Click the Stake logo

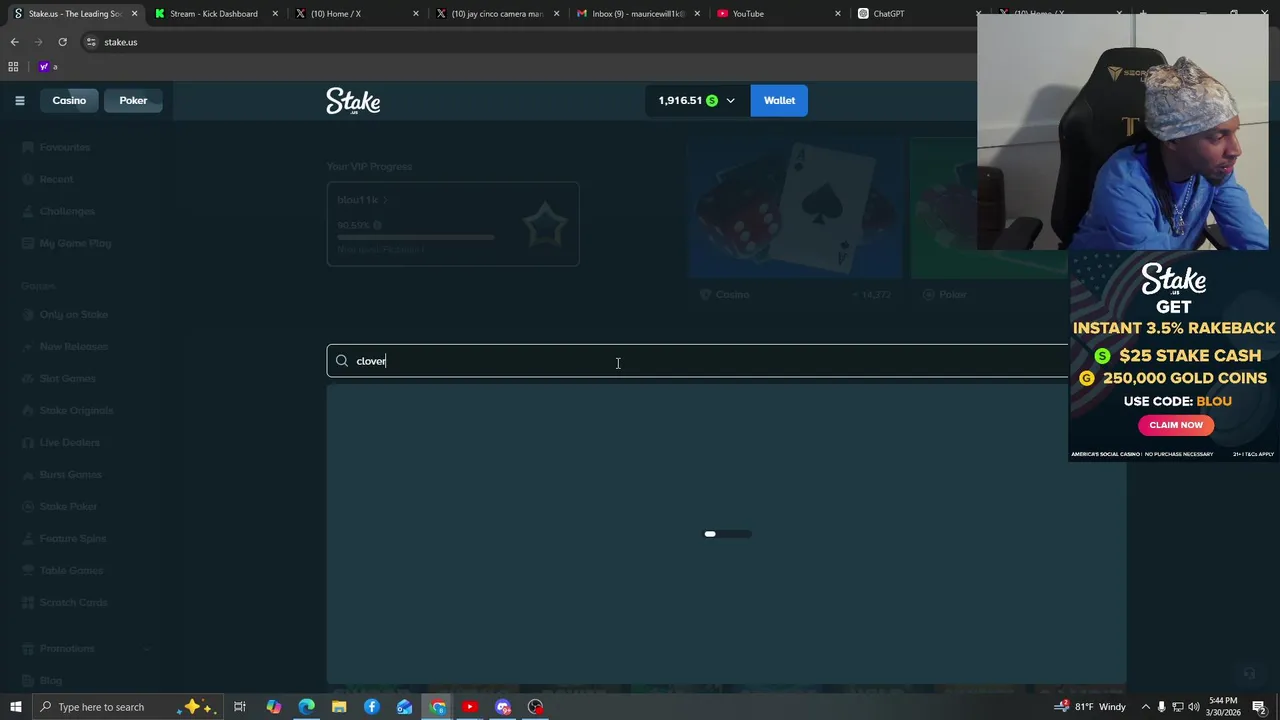pos(353,101)
